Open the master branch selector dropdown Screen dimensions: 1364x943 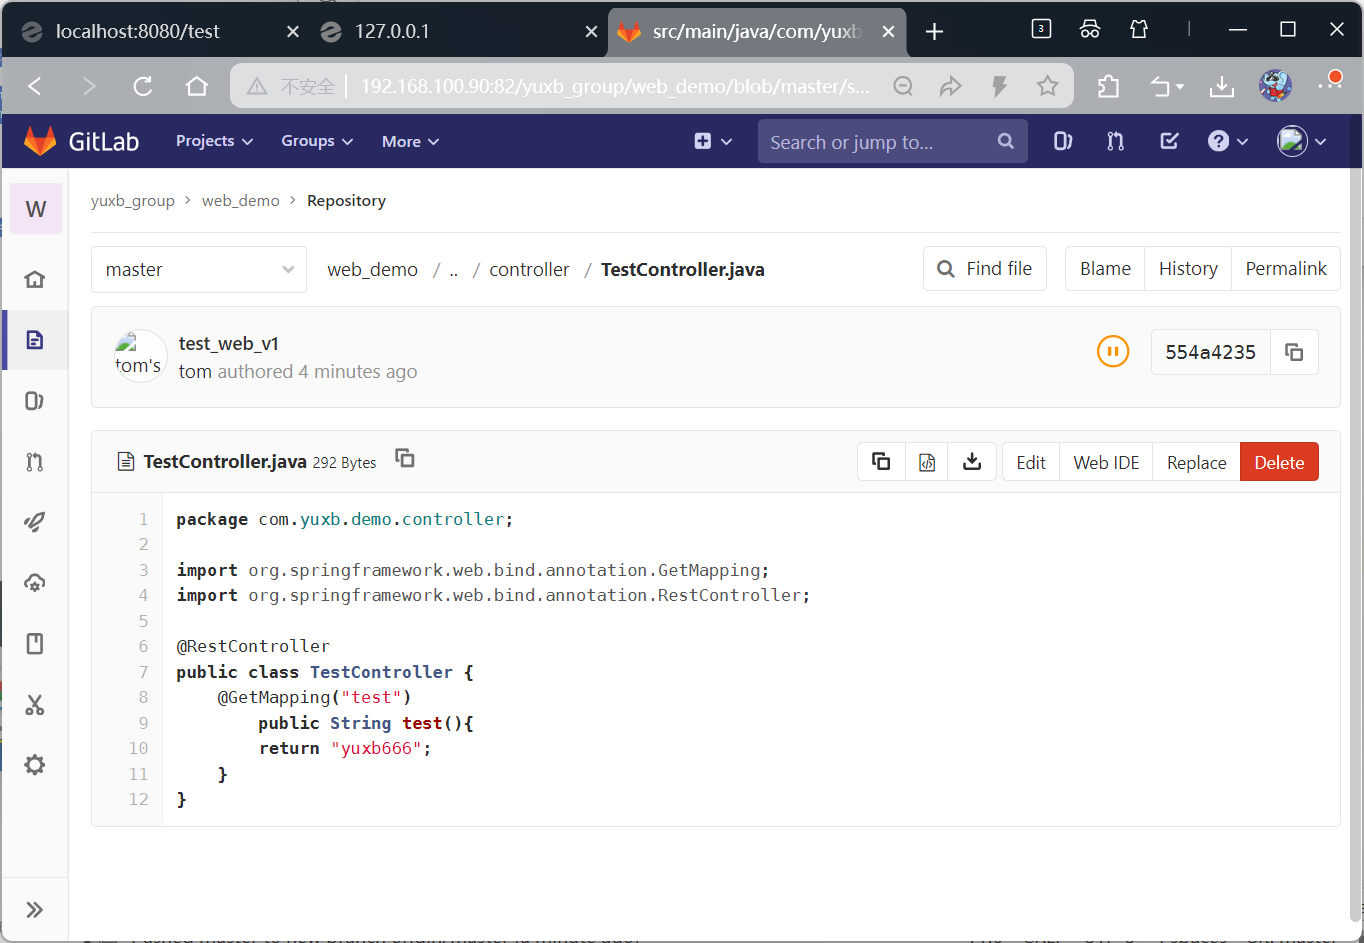199,270
